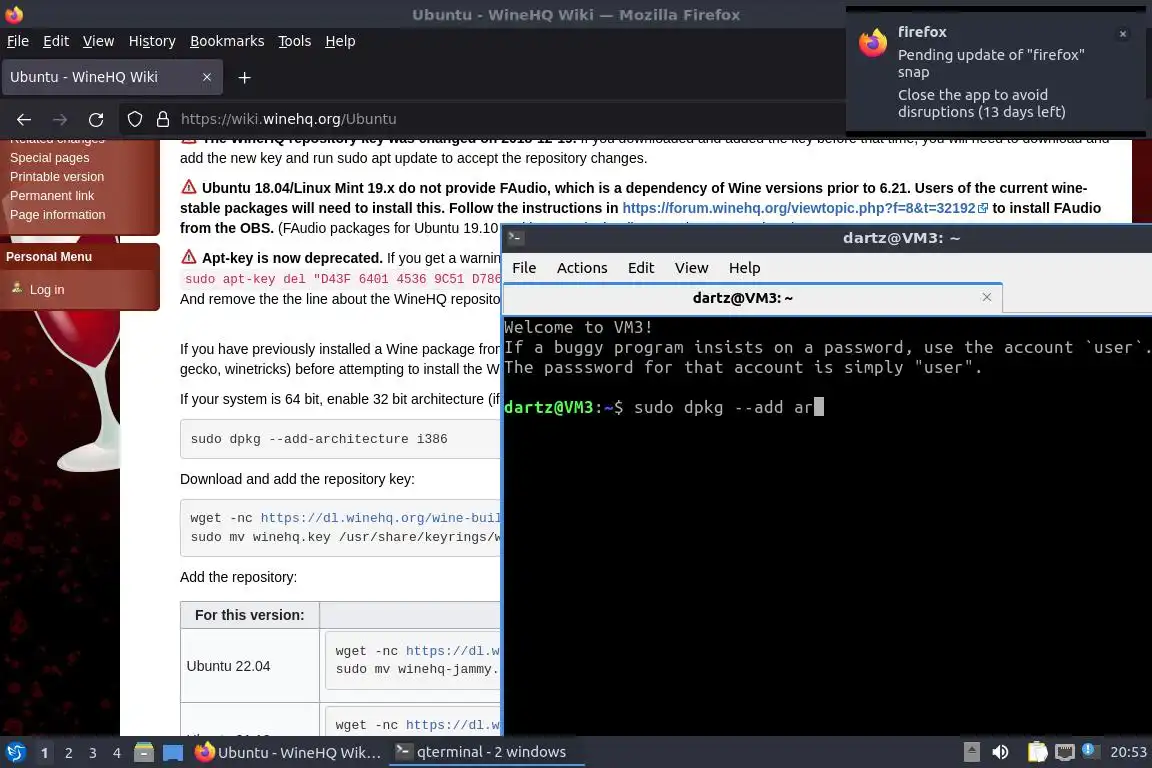Open the Firefox Edit menu
The height and width of the screenshot is (768, 1152).
point(56,41)
